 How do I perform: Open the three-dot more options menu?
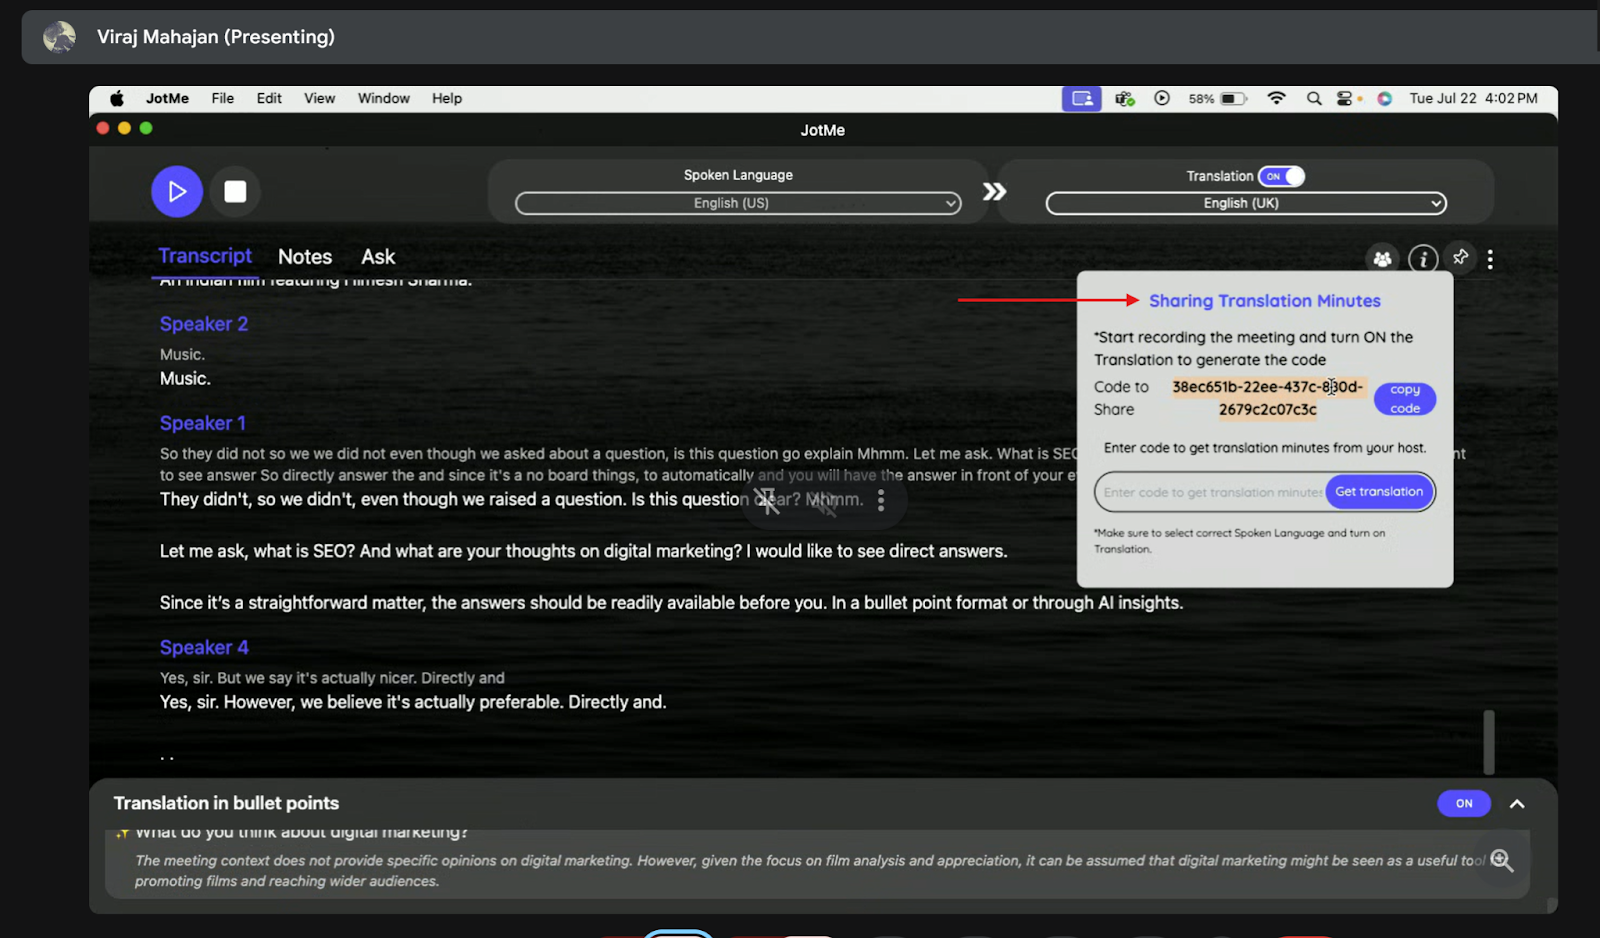(1490, 259)
